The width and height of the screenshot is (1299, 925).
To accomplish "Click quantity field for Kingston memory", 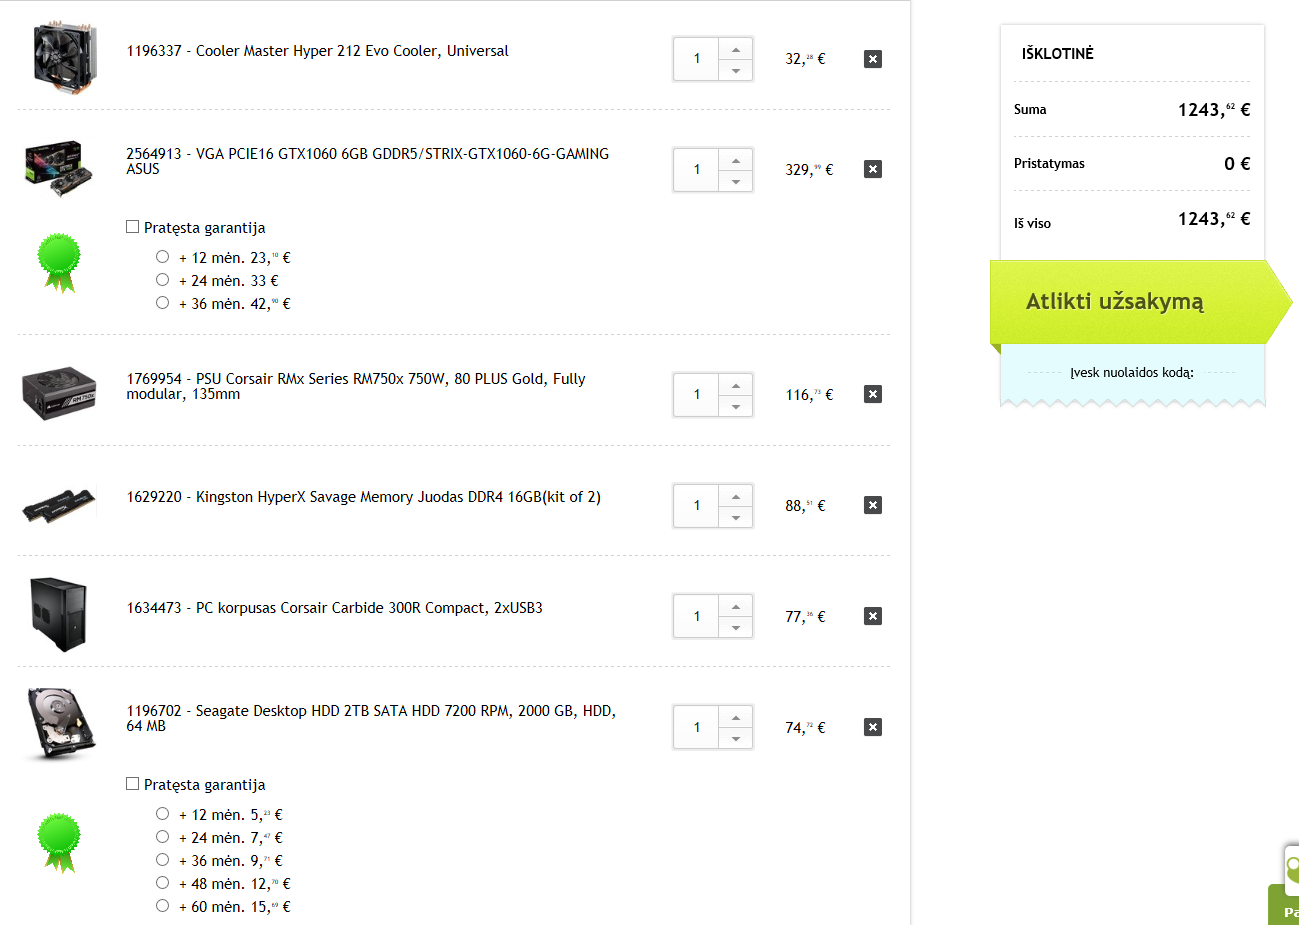I will (x=697, y=506).
